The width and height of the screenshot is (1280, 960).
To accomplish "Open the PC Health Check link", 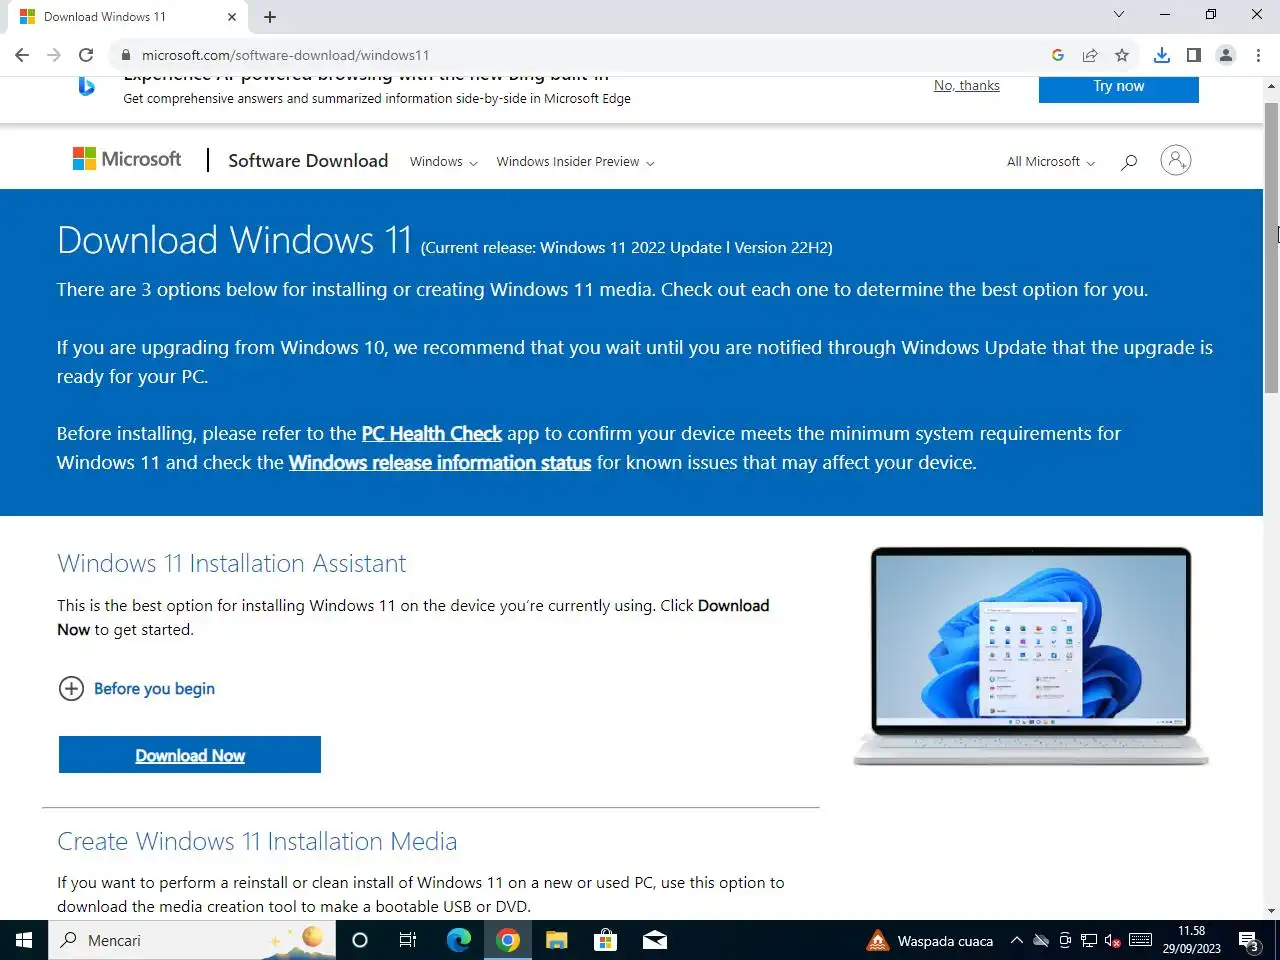I will point(432,433).
